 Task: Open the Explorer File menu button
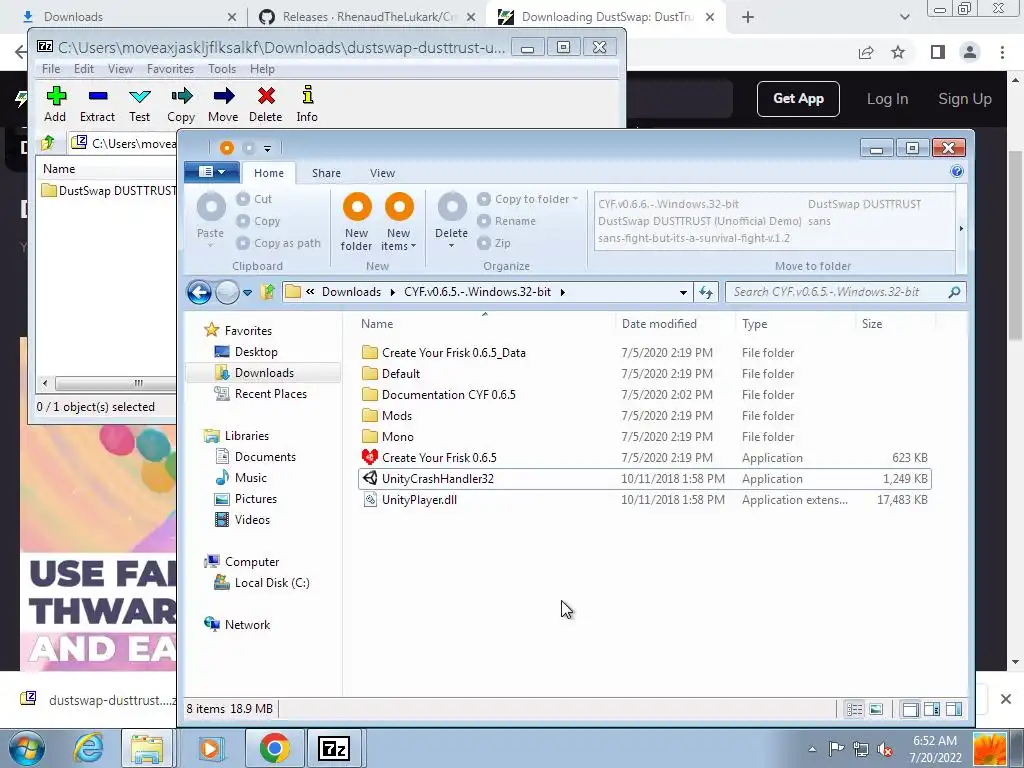tap(212, 172)
